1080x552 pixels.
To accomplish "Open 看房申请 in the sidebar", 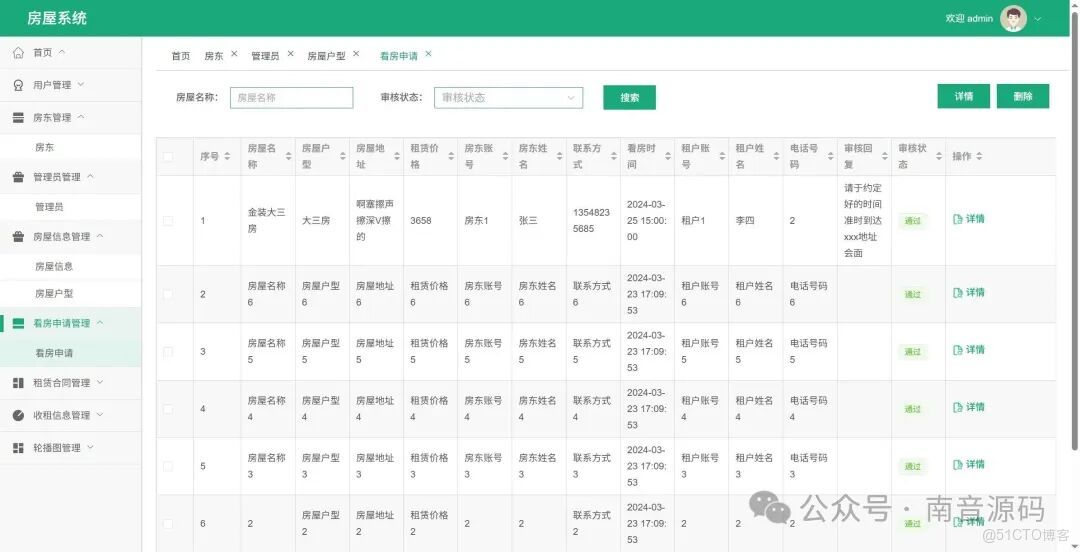I will click(x=54, y=353).
